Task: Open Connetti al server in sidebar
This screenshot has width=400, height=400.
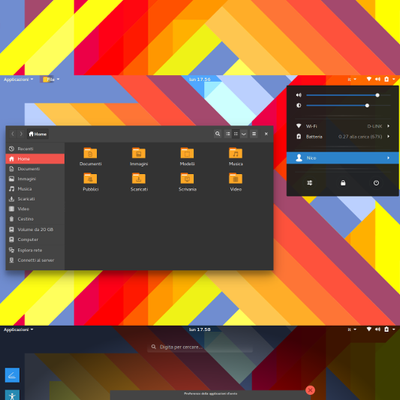Action: [x=35, y=260]
